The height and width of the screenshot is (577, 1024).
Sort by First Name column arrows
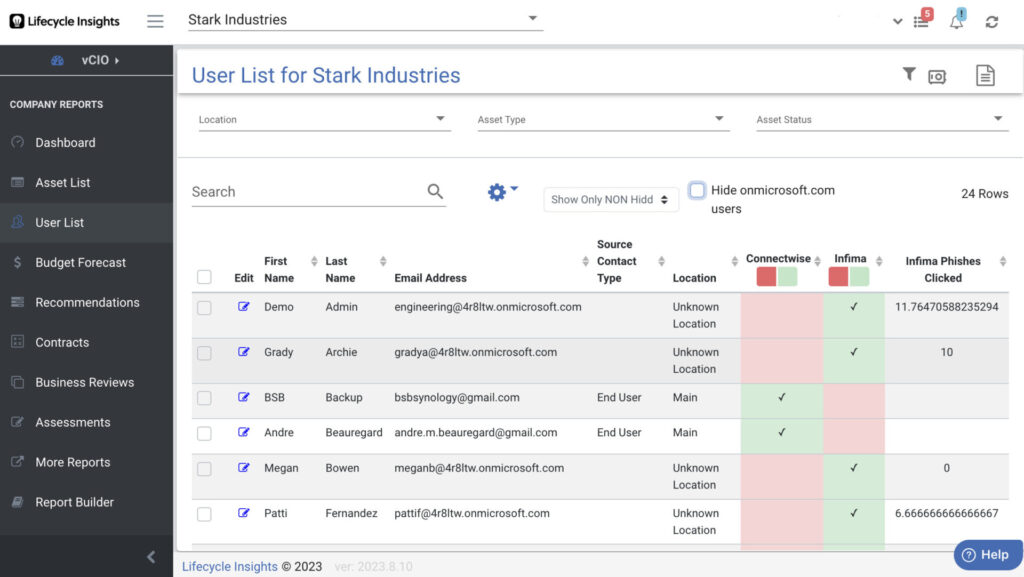click(314, 261)
